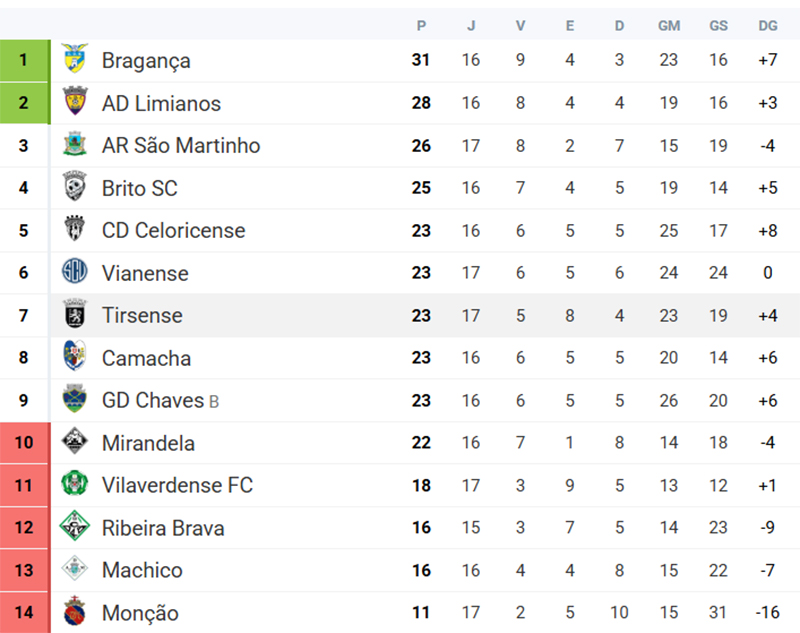Click the GD Chaves B crest
The height and width of the screenshot is (633, 800).
pyautogui.click(x=74, y=400)
